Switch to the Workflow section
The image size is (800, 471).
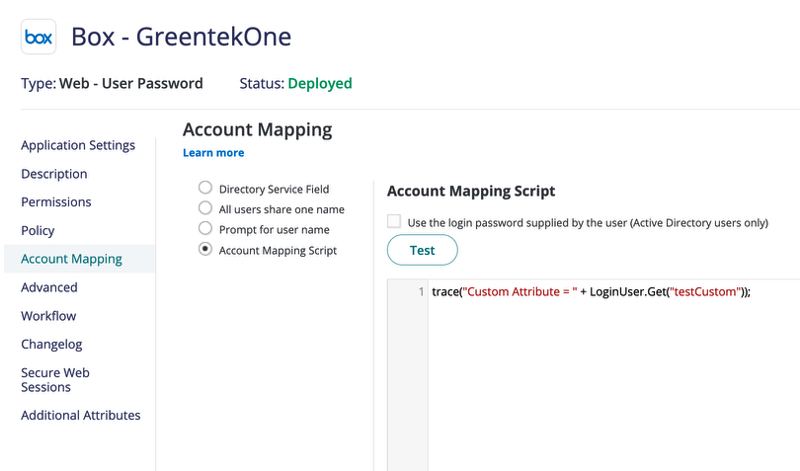[49, 316]
